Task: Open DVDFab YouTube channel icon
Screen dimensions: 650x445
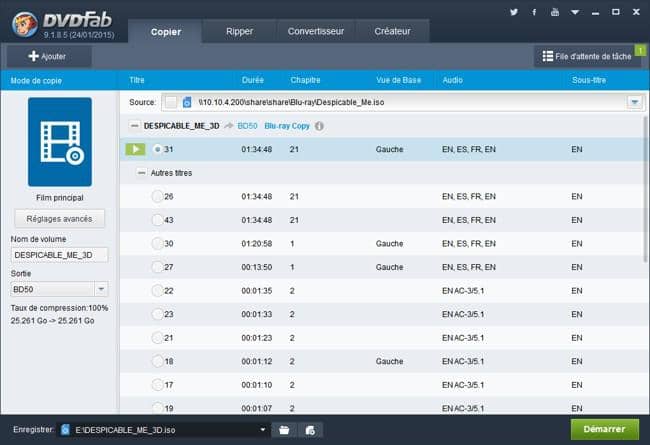Action: click(555, 12)
